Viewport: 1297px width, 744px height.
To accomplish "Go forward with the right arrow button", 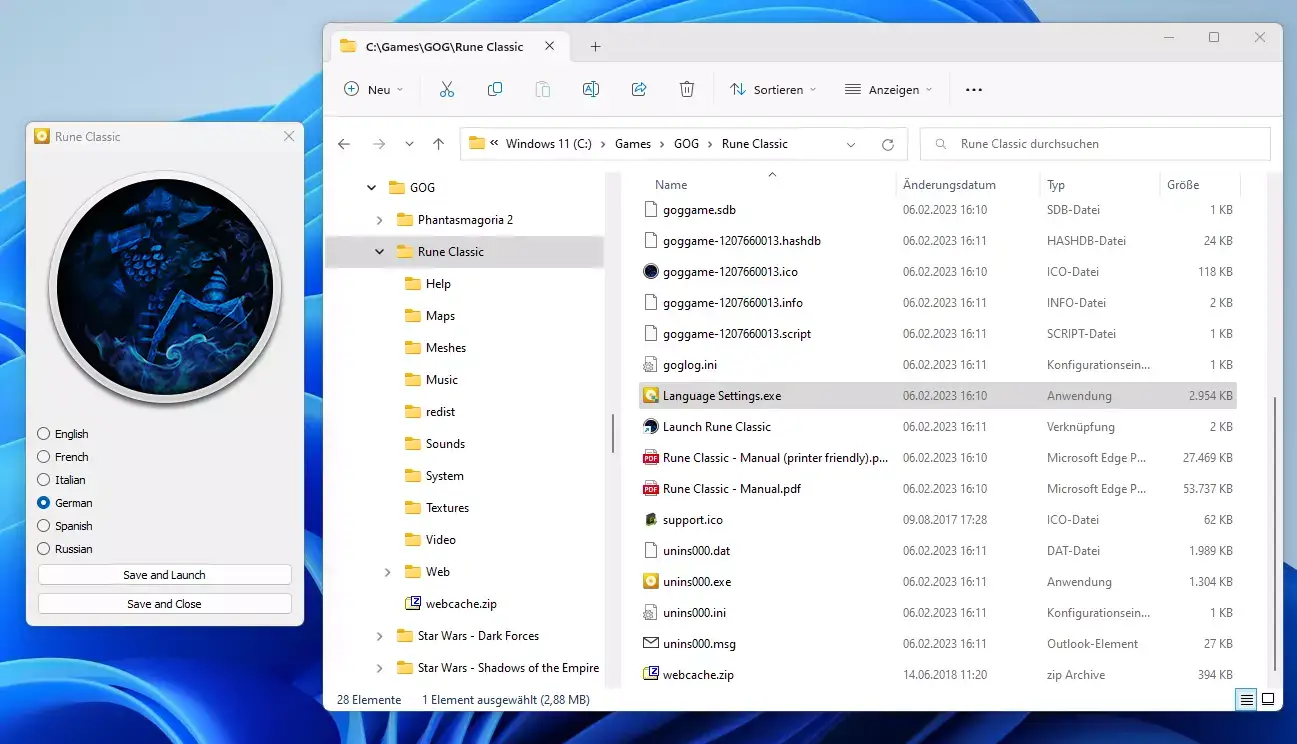I will [x=379, y=144].
